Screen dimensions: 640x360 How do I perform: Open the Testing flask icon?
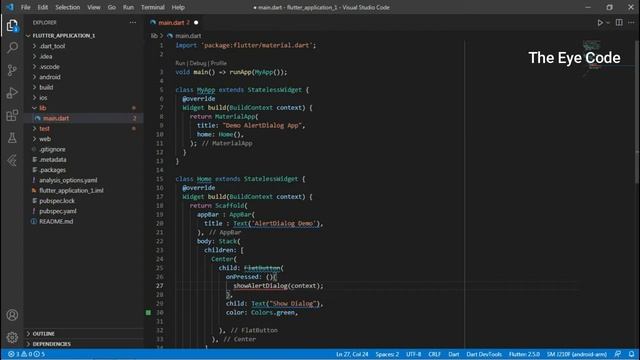12,138
